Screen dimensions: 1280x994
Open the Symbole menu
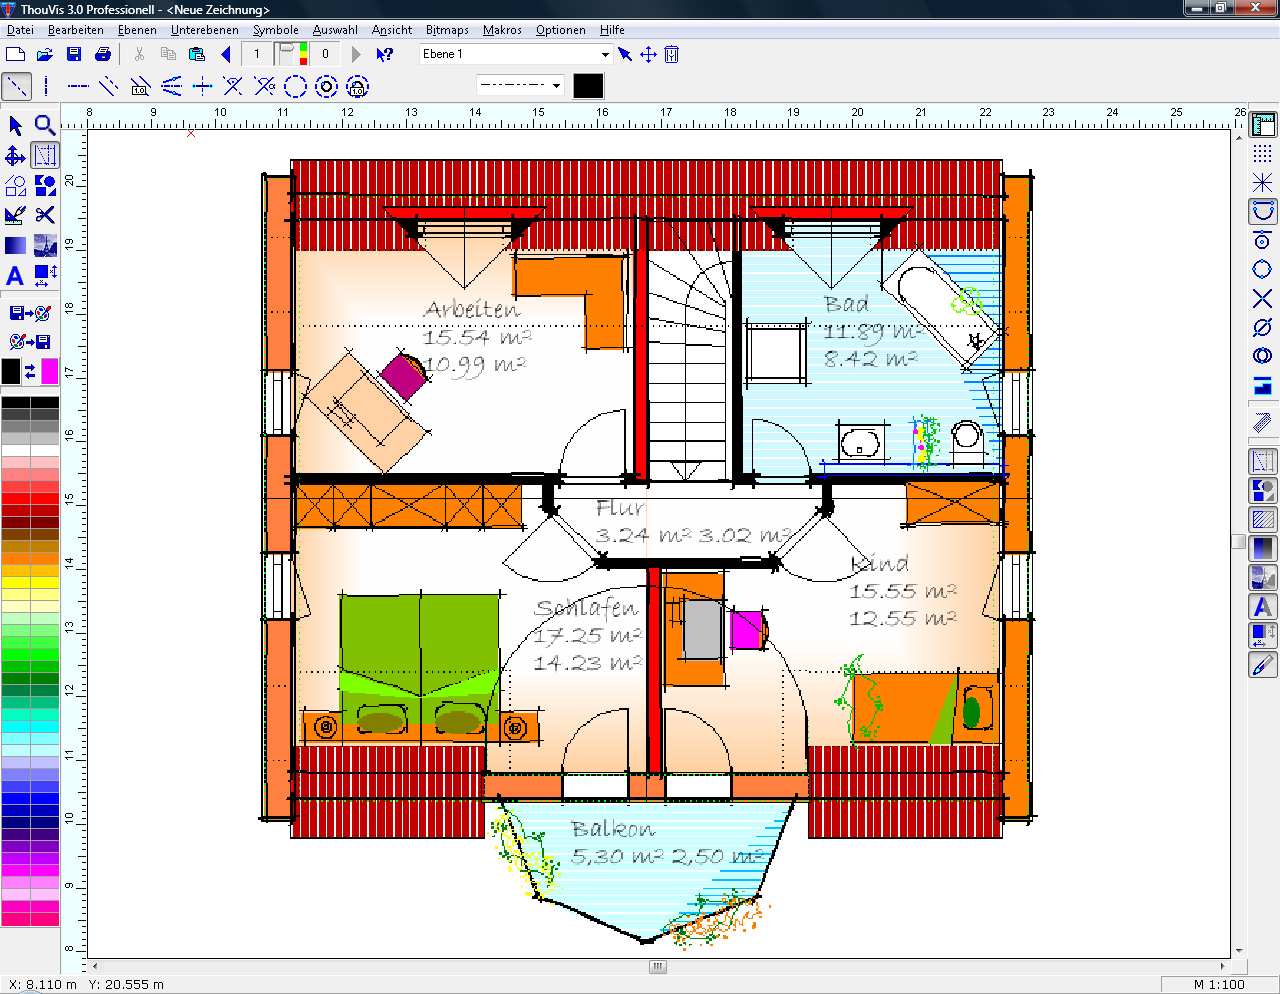275,30
